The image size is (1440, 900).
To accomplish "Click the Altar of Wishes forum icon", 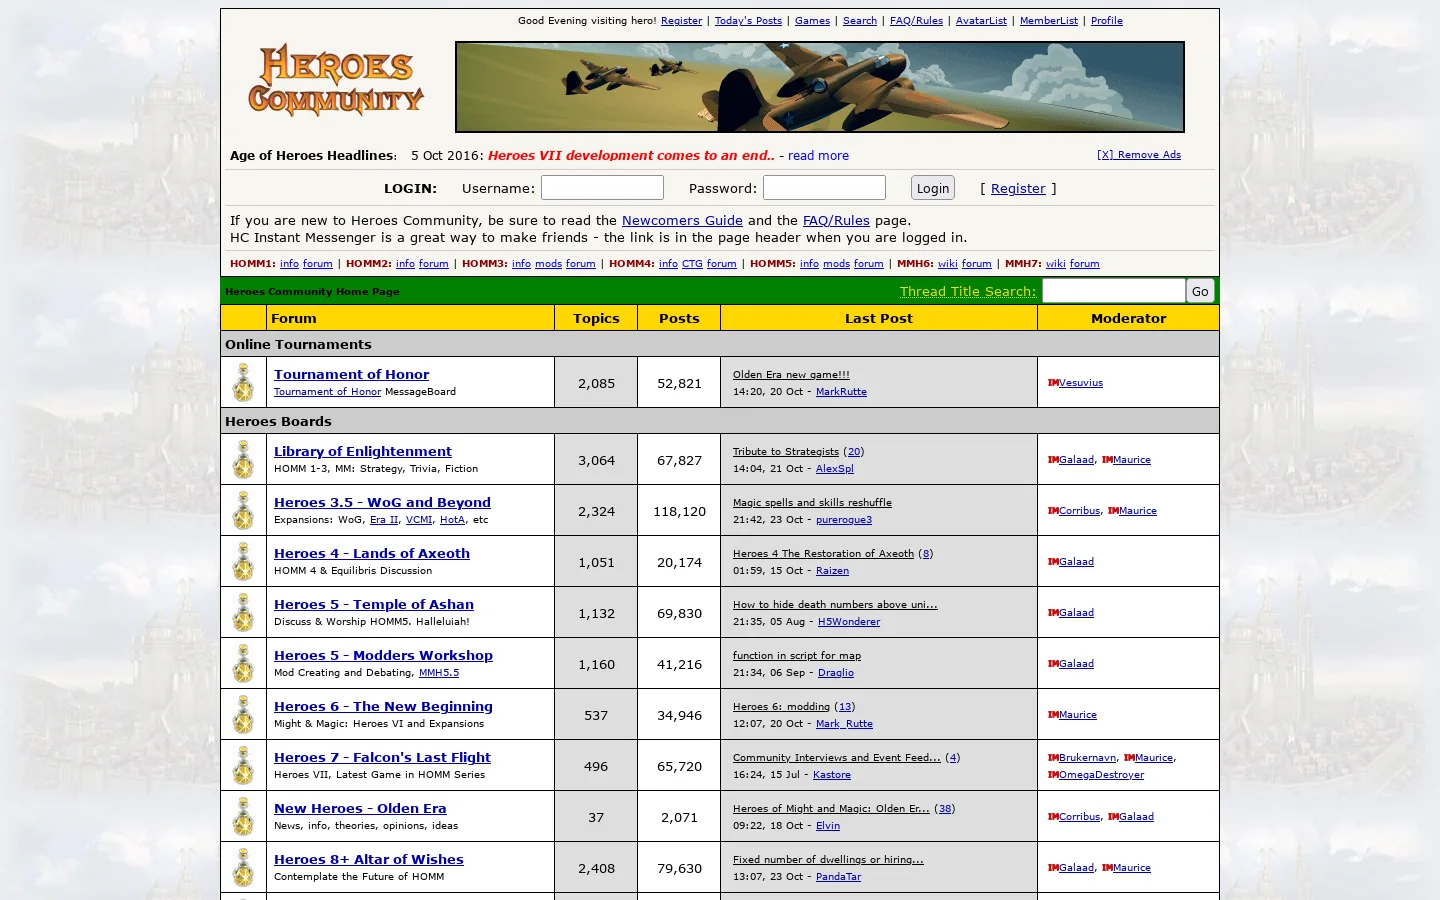I will point(243,867).
